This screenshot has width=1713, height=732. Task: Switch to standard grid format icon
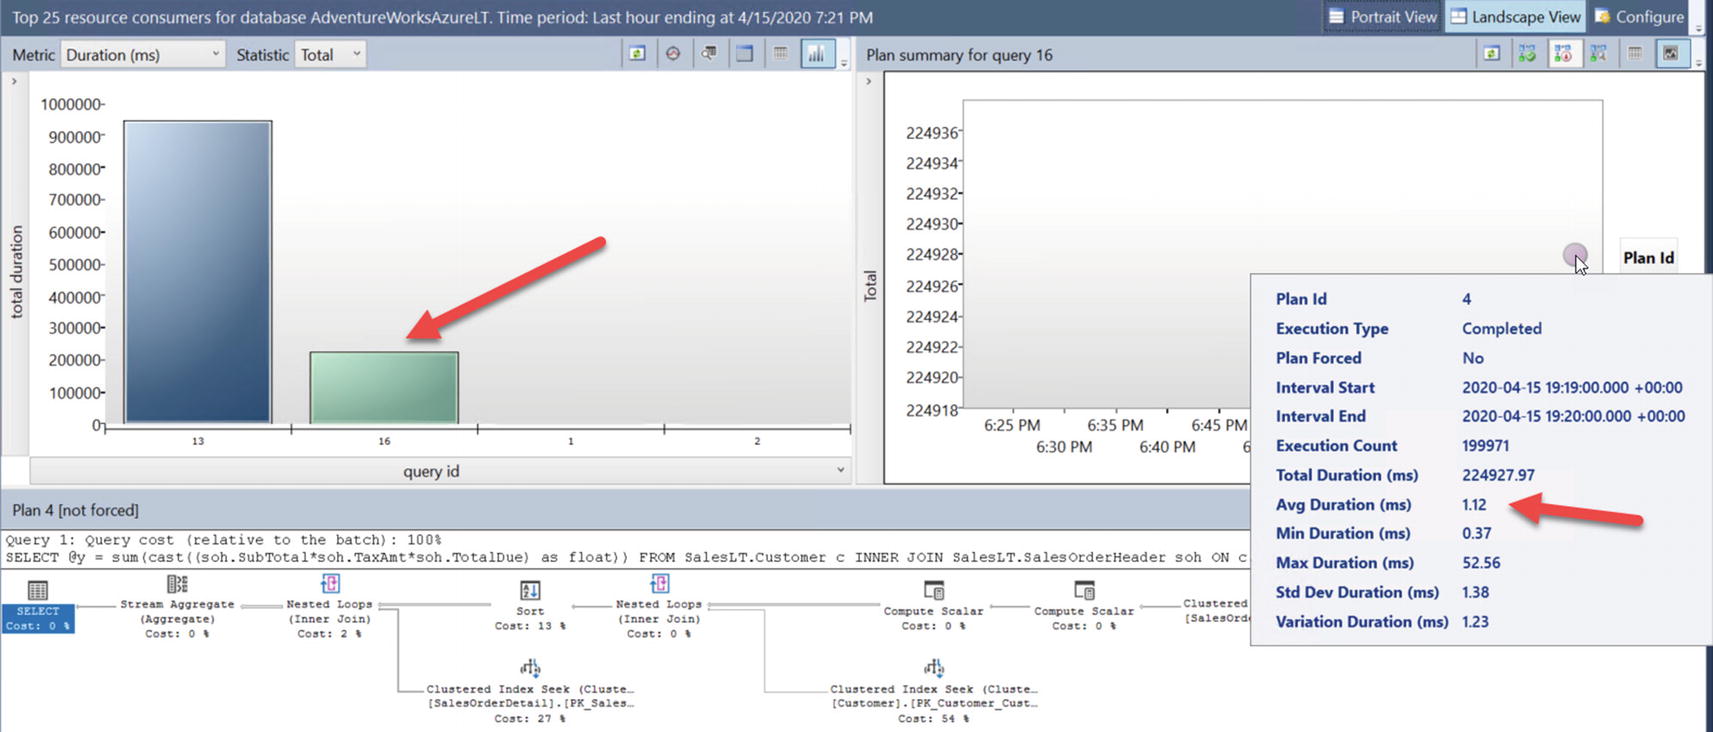781,54
